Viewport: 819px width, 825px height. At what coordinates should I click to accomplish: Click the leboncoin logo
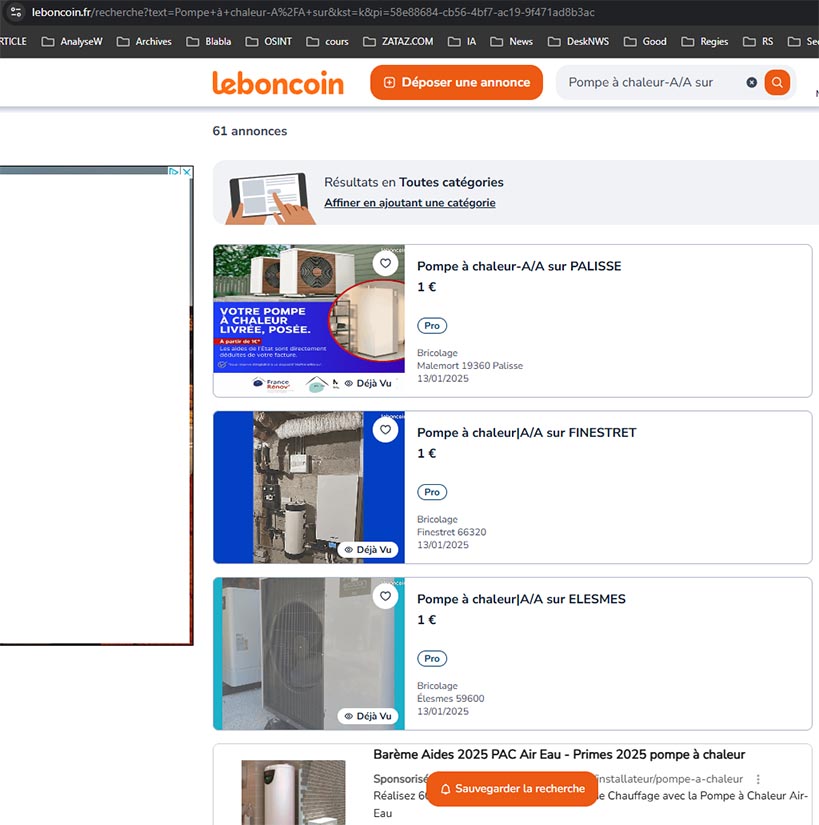(278, 83)
